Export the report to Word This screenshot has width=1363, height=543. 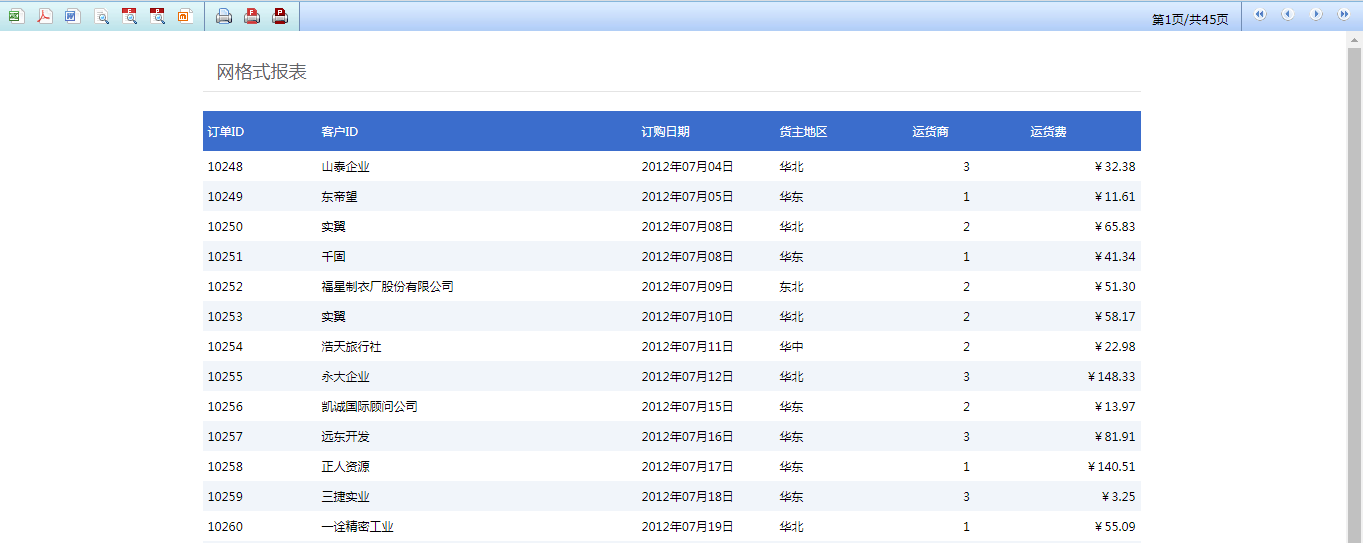click(x=73, y=16)
